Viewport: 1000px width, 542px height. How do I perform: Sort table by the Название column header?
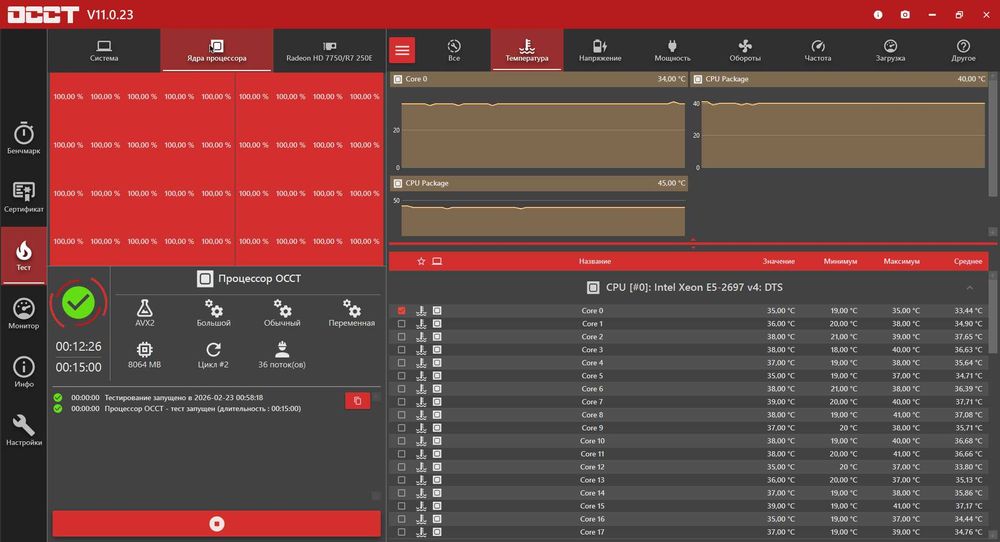click(595, 261)
